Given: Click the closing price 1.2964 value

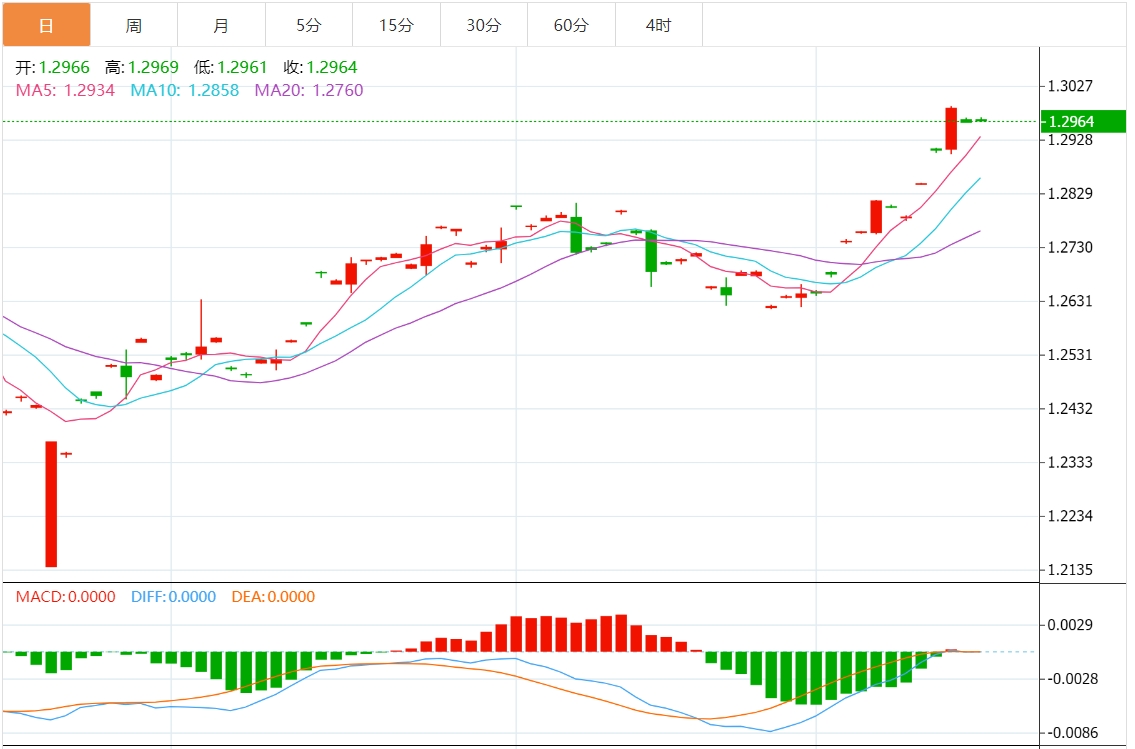Looking at the screenshot, I should coord(332,67).
